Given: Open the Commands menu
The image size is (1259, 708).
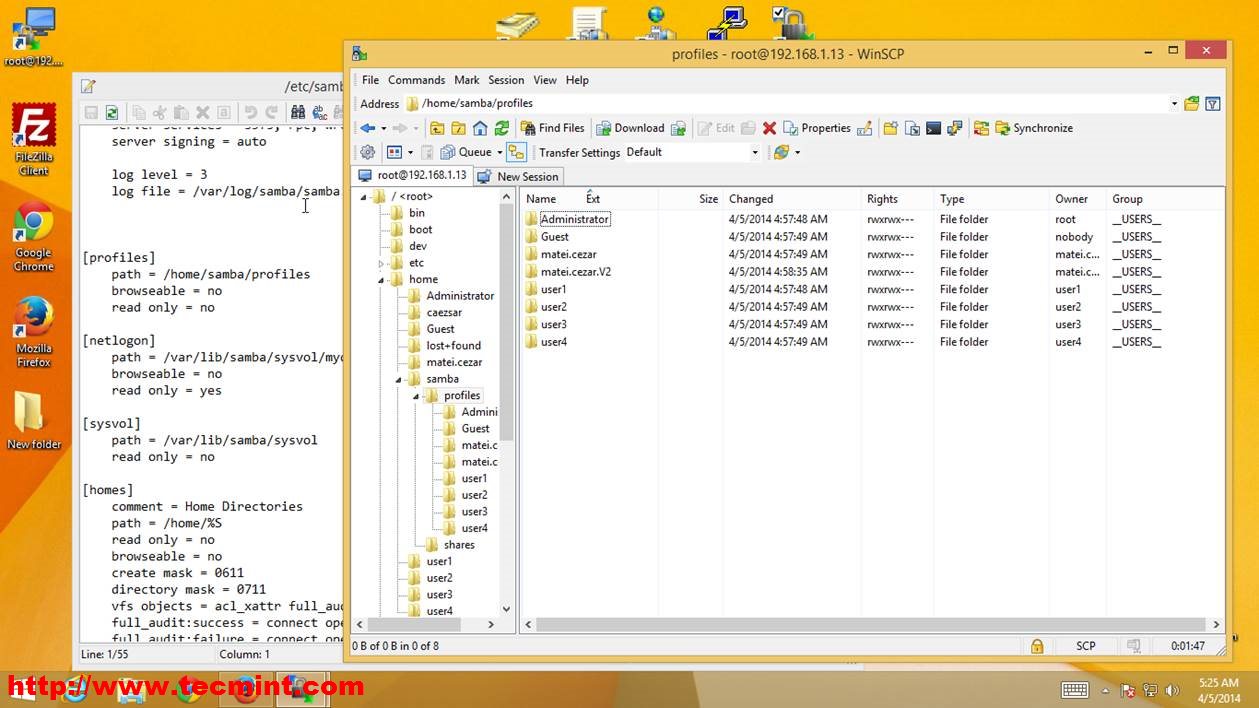Looking at the screenshot, I should [416, 80].
